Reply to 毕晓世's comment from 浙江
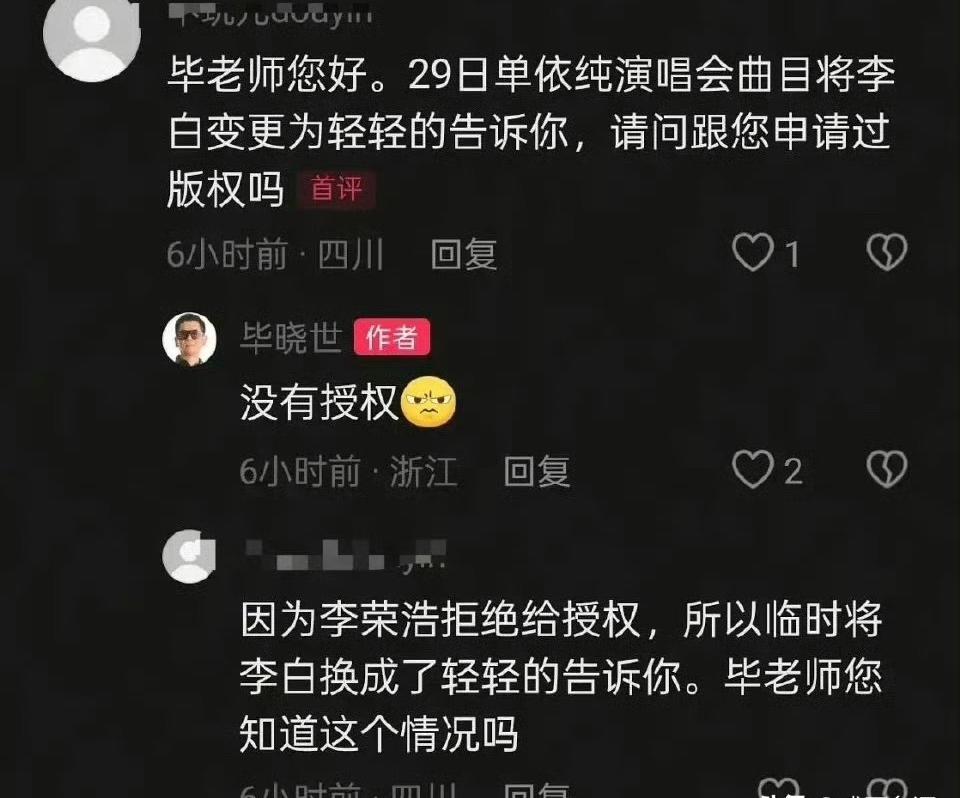Viewport: 960px width, 798px height. pyautogui.click(x=536, y=472)
